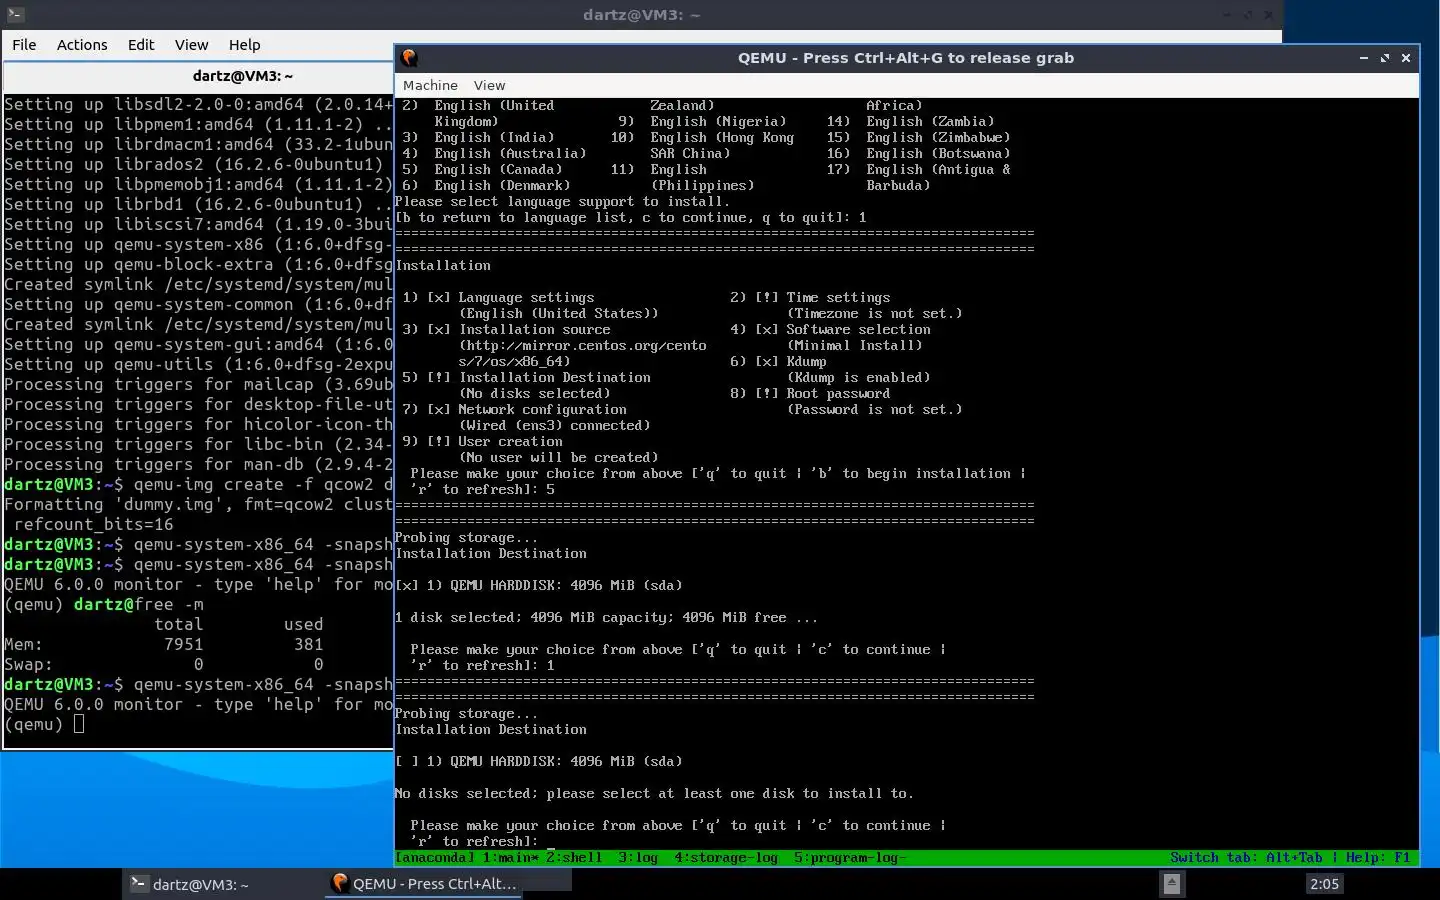
Task: Click the '[ ] 1) QEMU HARDDISK' unselected line
Action: [x=539, y=761]
